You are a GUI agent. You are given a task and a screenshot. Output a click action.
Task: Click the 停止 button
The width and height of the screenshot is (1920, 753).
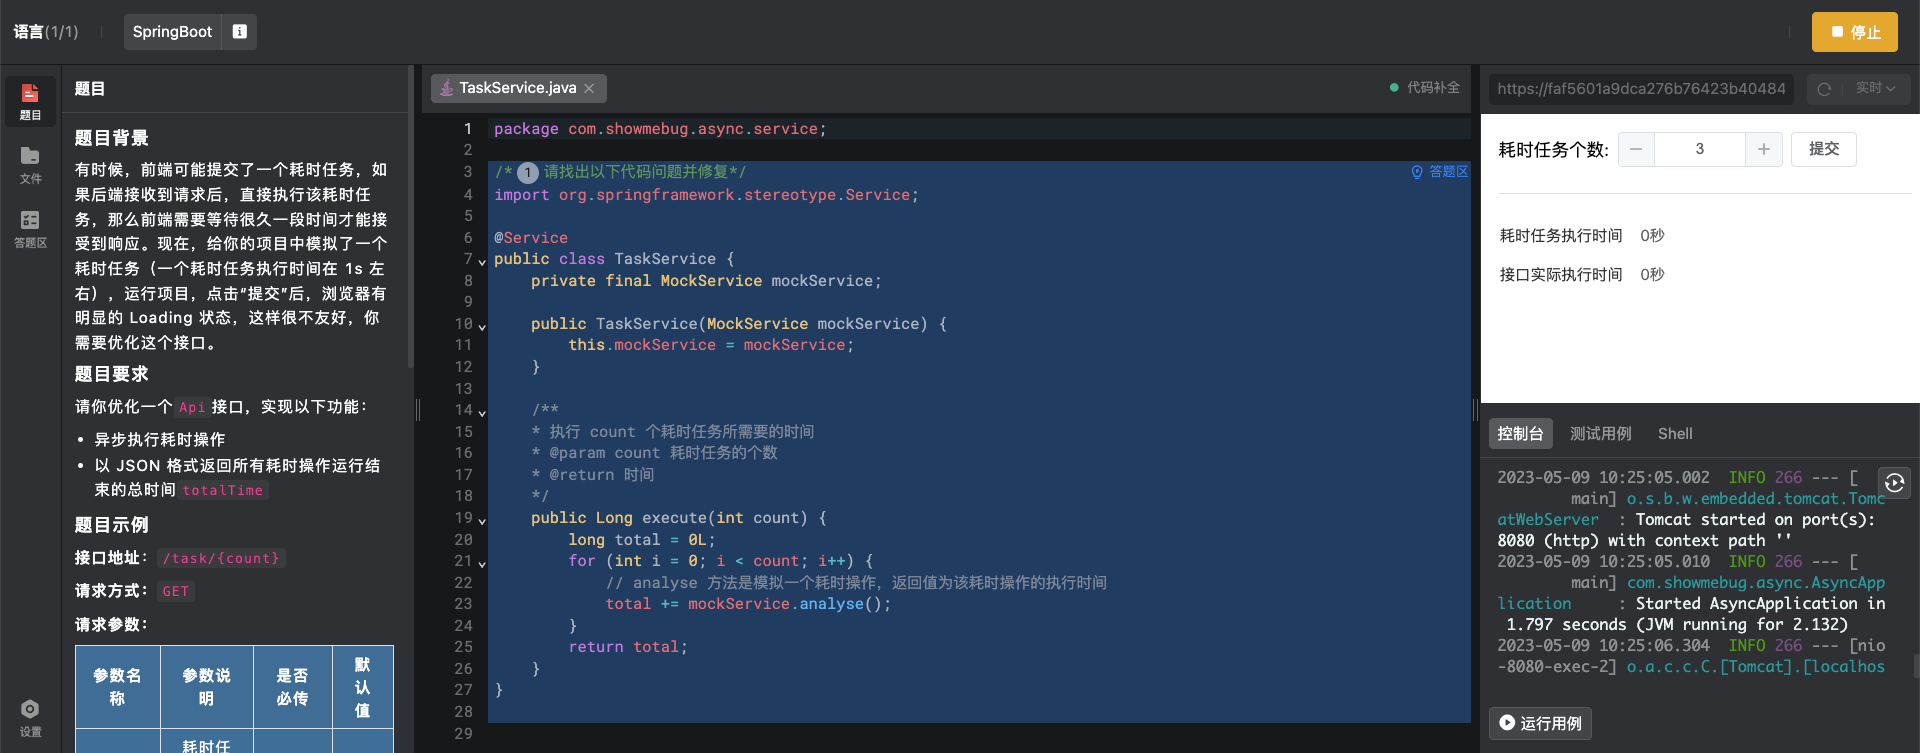1855,32
